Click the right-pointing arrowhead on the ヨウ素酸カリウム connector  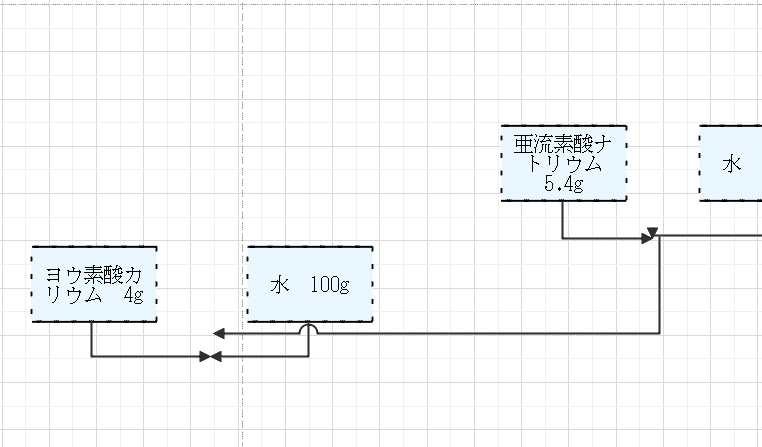pos(205,356)
